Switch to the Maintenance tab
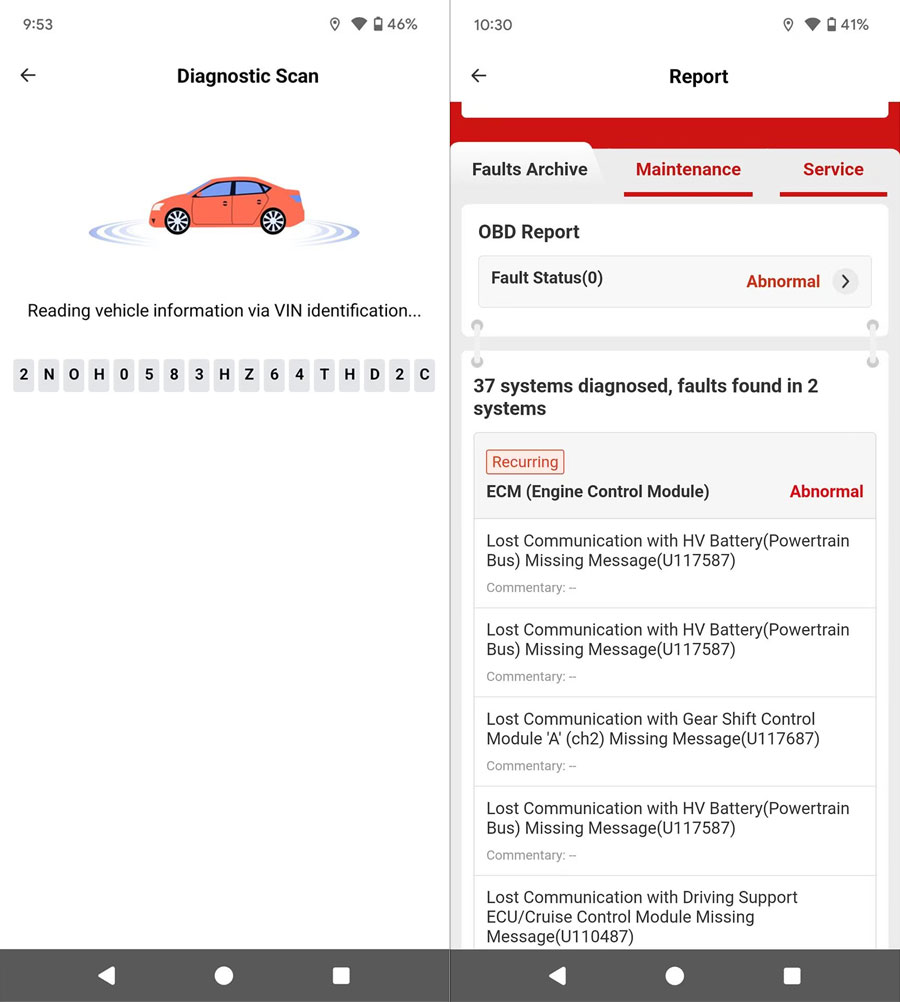Screen dimensions: 900x1002 [x=688, y=170]
